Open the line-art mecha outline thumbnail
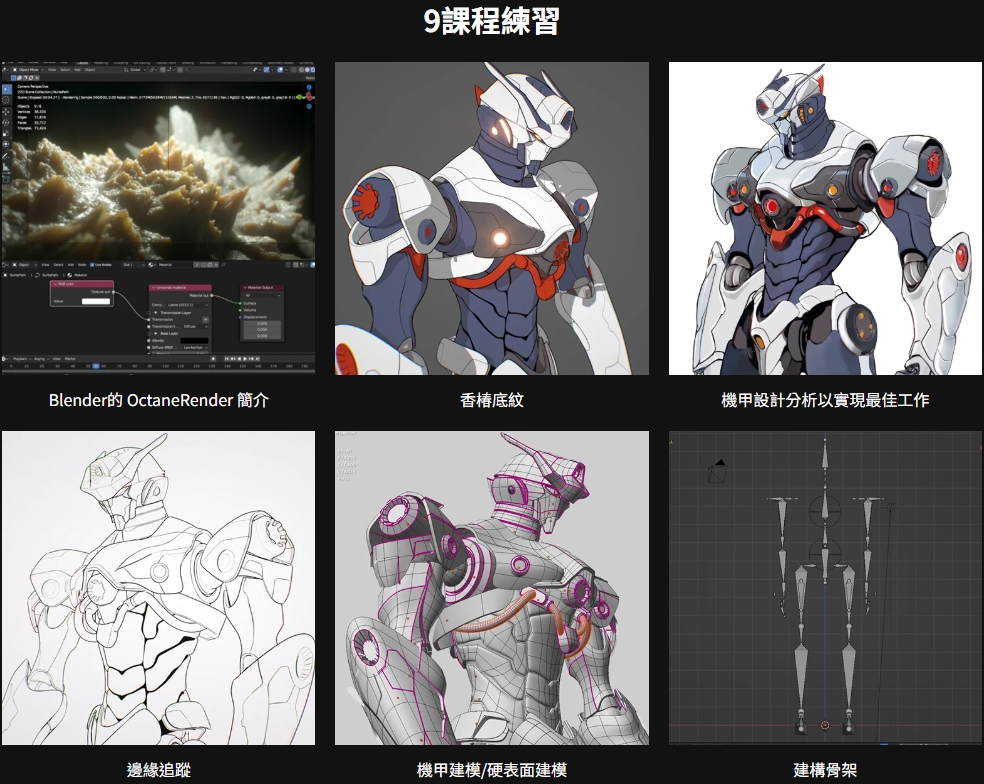984x784 pixels. coord(158,588)
